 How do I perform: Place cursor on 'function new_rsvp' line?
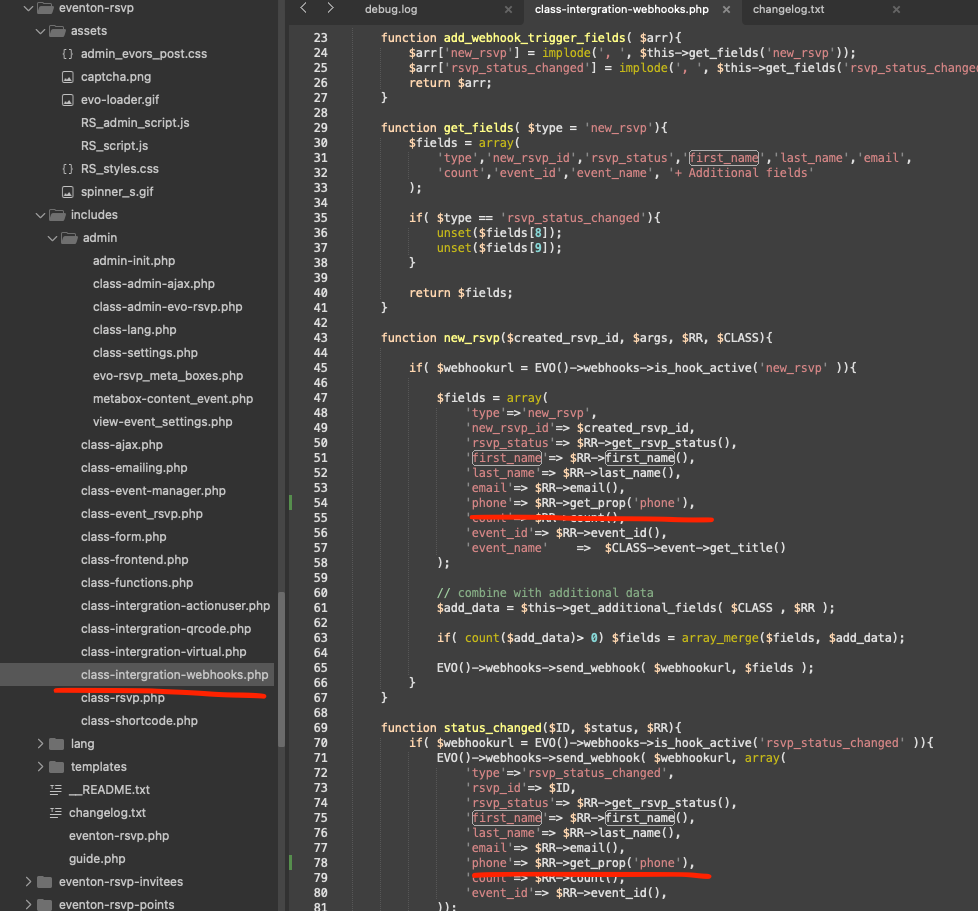point(576,338)
